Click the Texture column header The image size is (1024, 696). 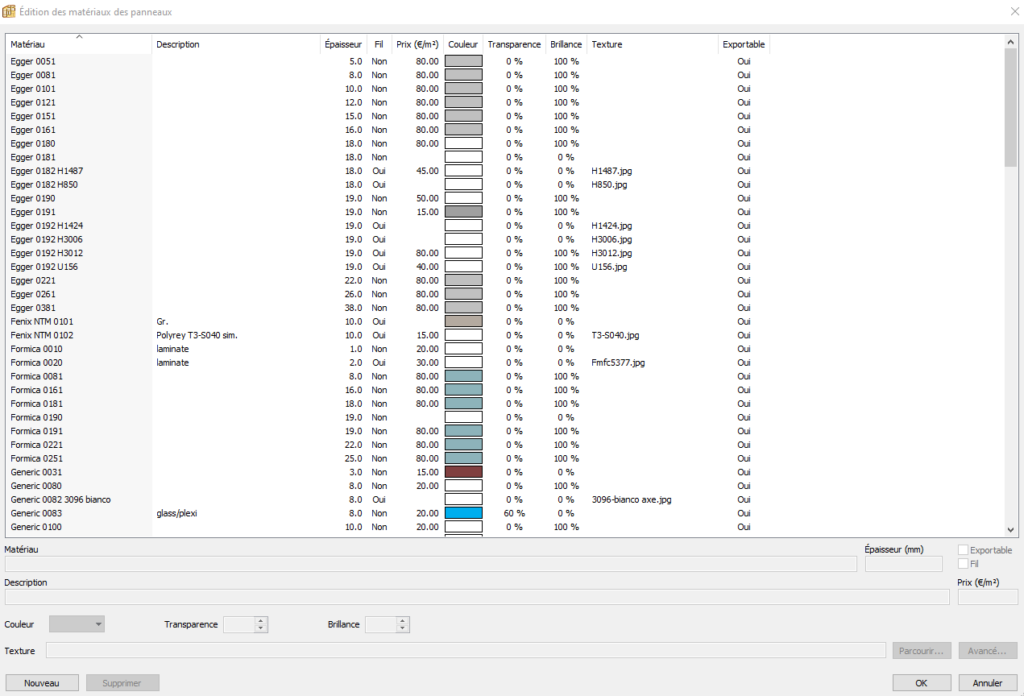point(652,44)
